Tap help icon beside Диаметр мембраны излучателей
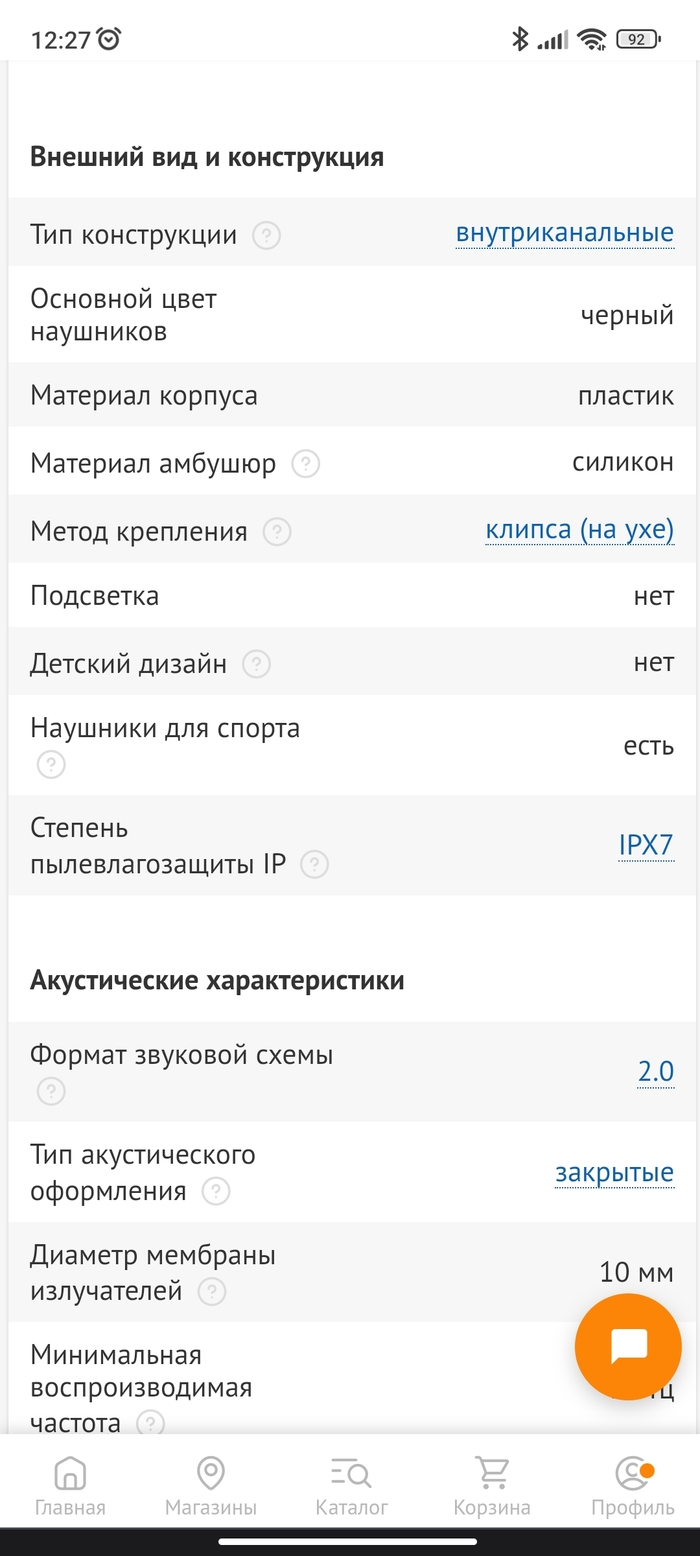The height and width of the screenshot is (1556, 700). pos(211,1293)
